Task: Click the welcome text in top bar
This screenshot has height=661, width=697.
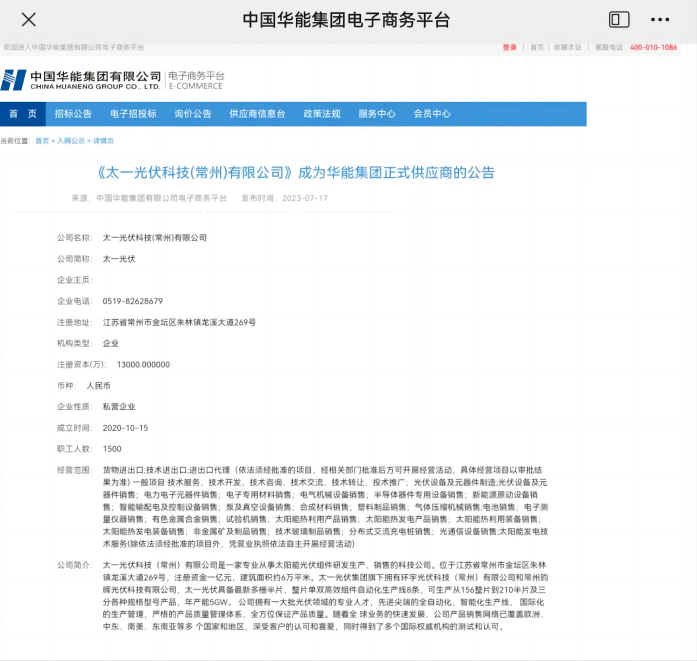Action: point(74,47)
